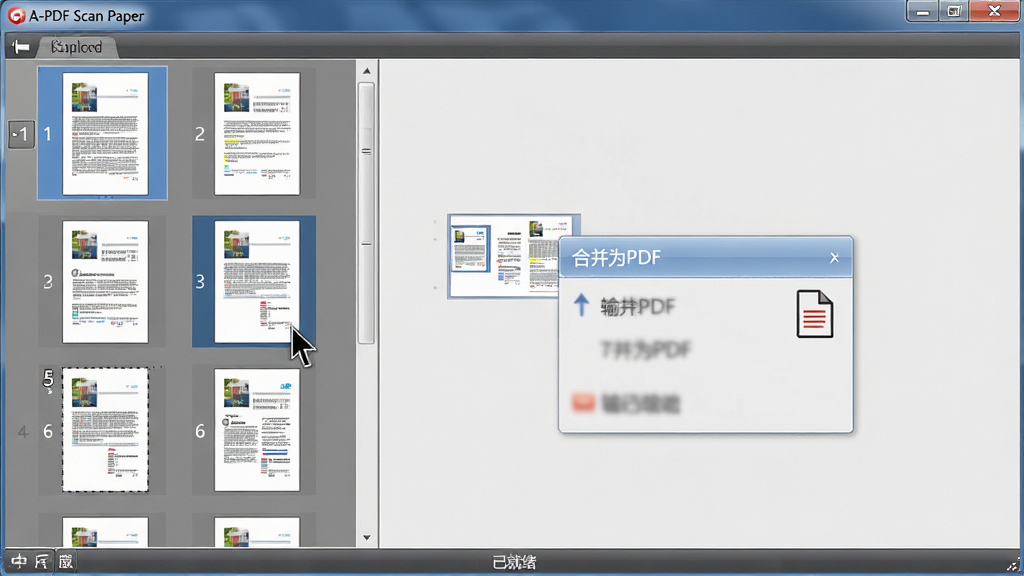Click the 合并为PDF popup title
The height and width of the screenshot is (576, 1024).
tap(616, 258)
